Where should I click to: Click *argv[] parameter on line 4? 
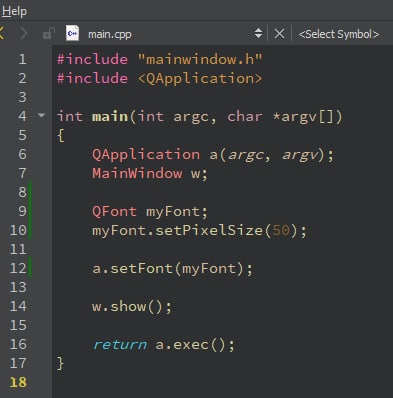pos(303,117)
